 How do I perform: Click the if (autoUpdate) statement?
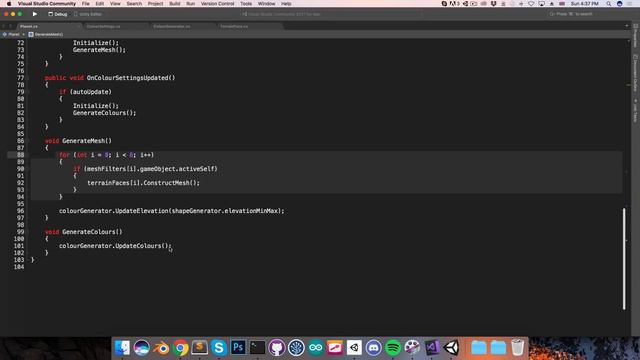click(85, 92)
